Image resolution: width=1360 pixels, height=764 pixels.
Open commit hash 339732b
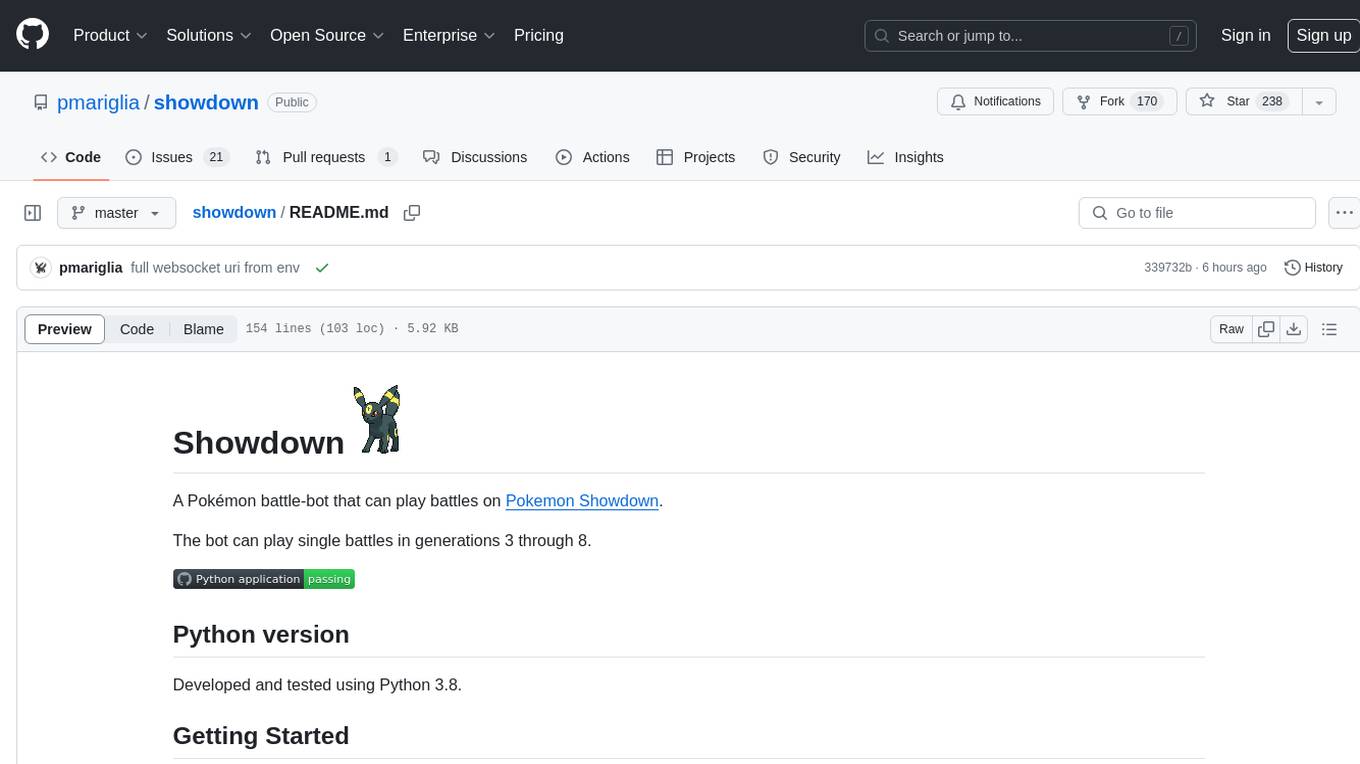(x=1168, y=268)
